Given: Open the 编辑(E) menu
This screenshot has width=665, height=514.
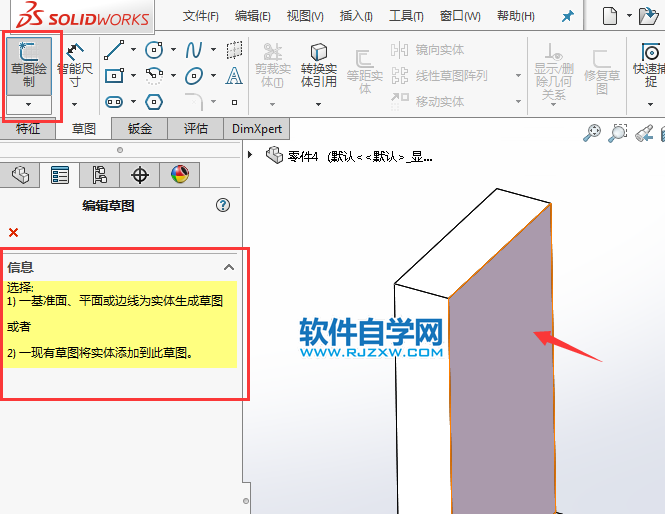Looking at the screenshot, I should (x=252, y=16).
